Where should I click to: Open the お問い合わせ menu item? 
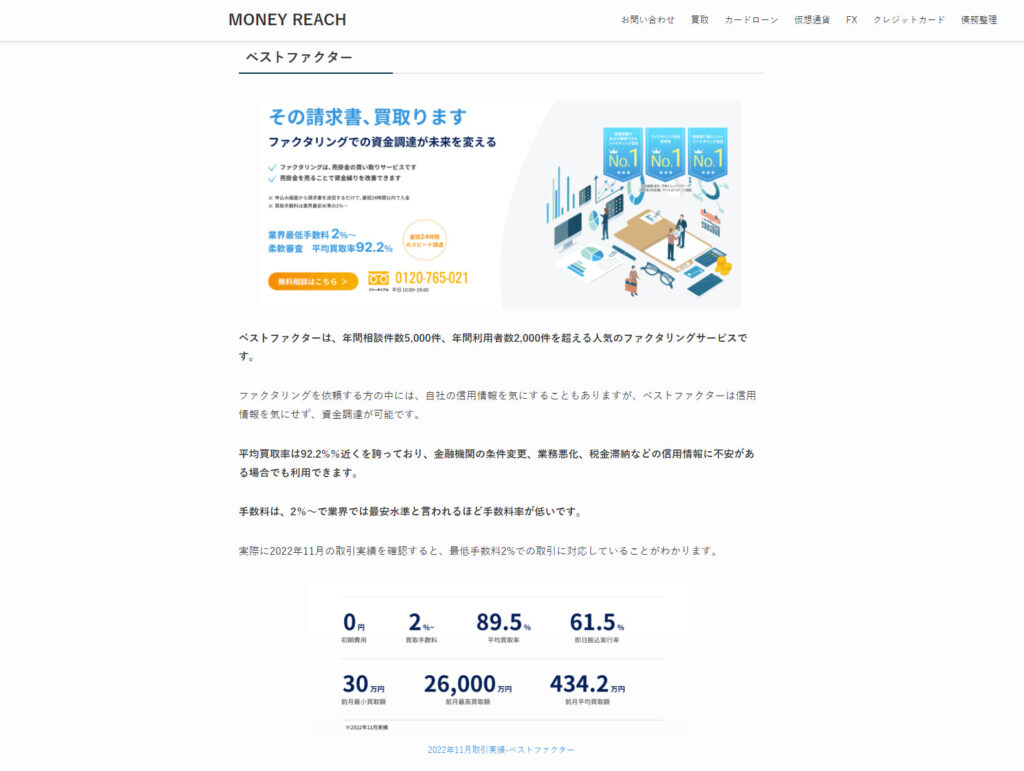[647, 20]
